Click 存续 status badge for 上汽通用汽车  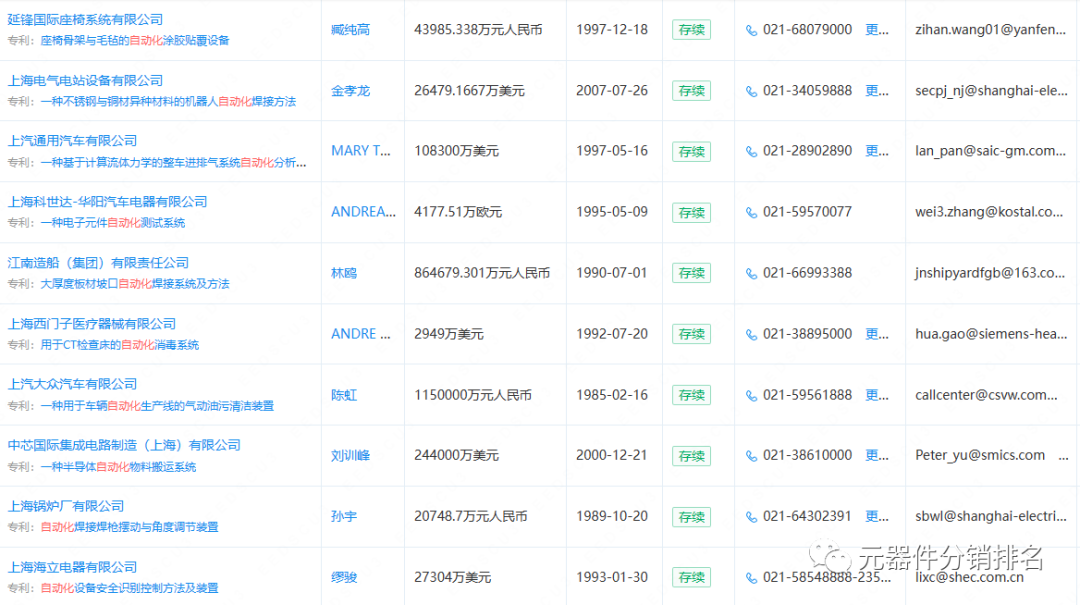click(x=692, y=152)
